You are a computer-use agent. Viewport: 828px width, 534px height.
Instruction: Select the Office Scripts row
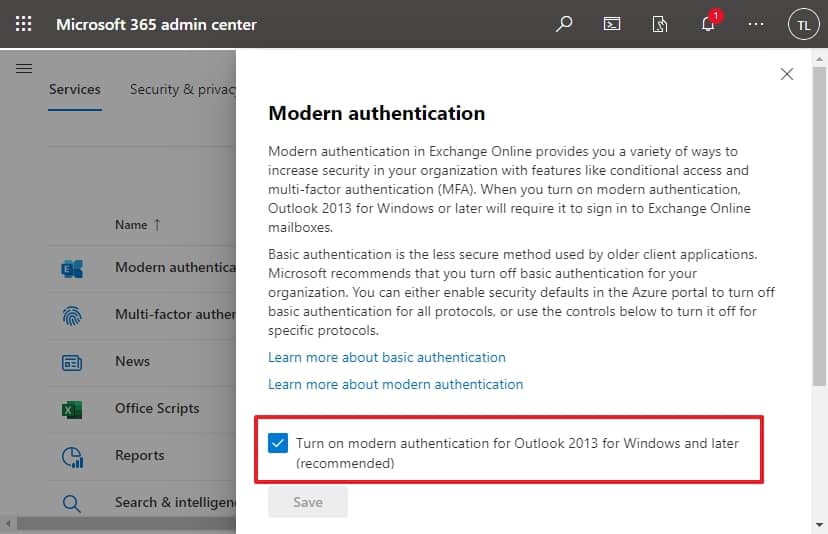pos(142,410)
